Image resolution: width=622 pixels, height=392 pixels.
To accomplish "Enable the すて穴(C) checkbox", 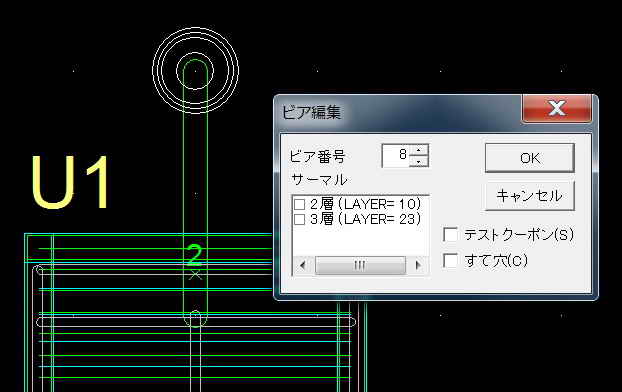I will (450, 261).
